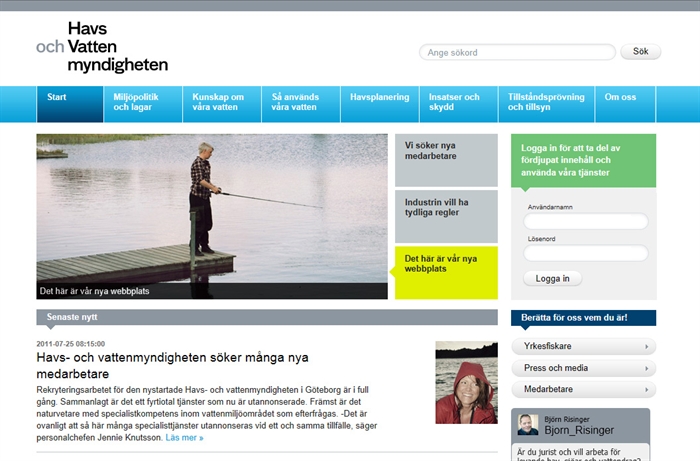The image size is (700, 461).
Task: Open Insatser och skydd menu item
Action: pos(459,104)
